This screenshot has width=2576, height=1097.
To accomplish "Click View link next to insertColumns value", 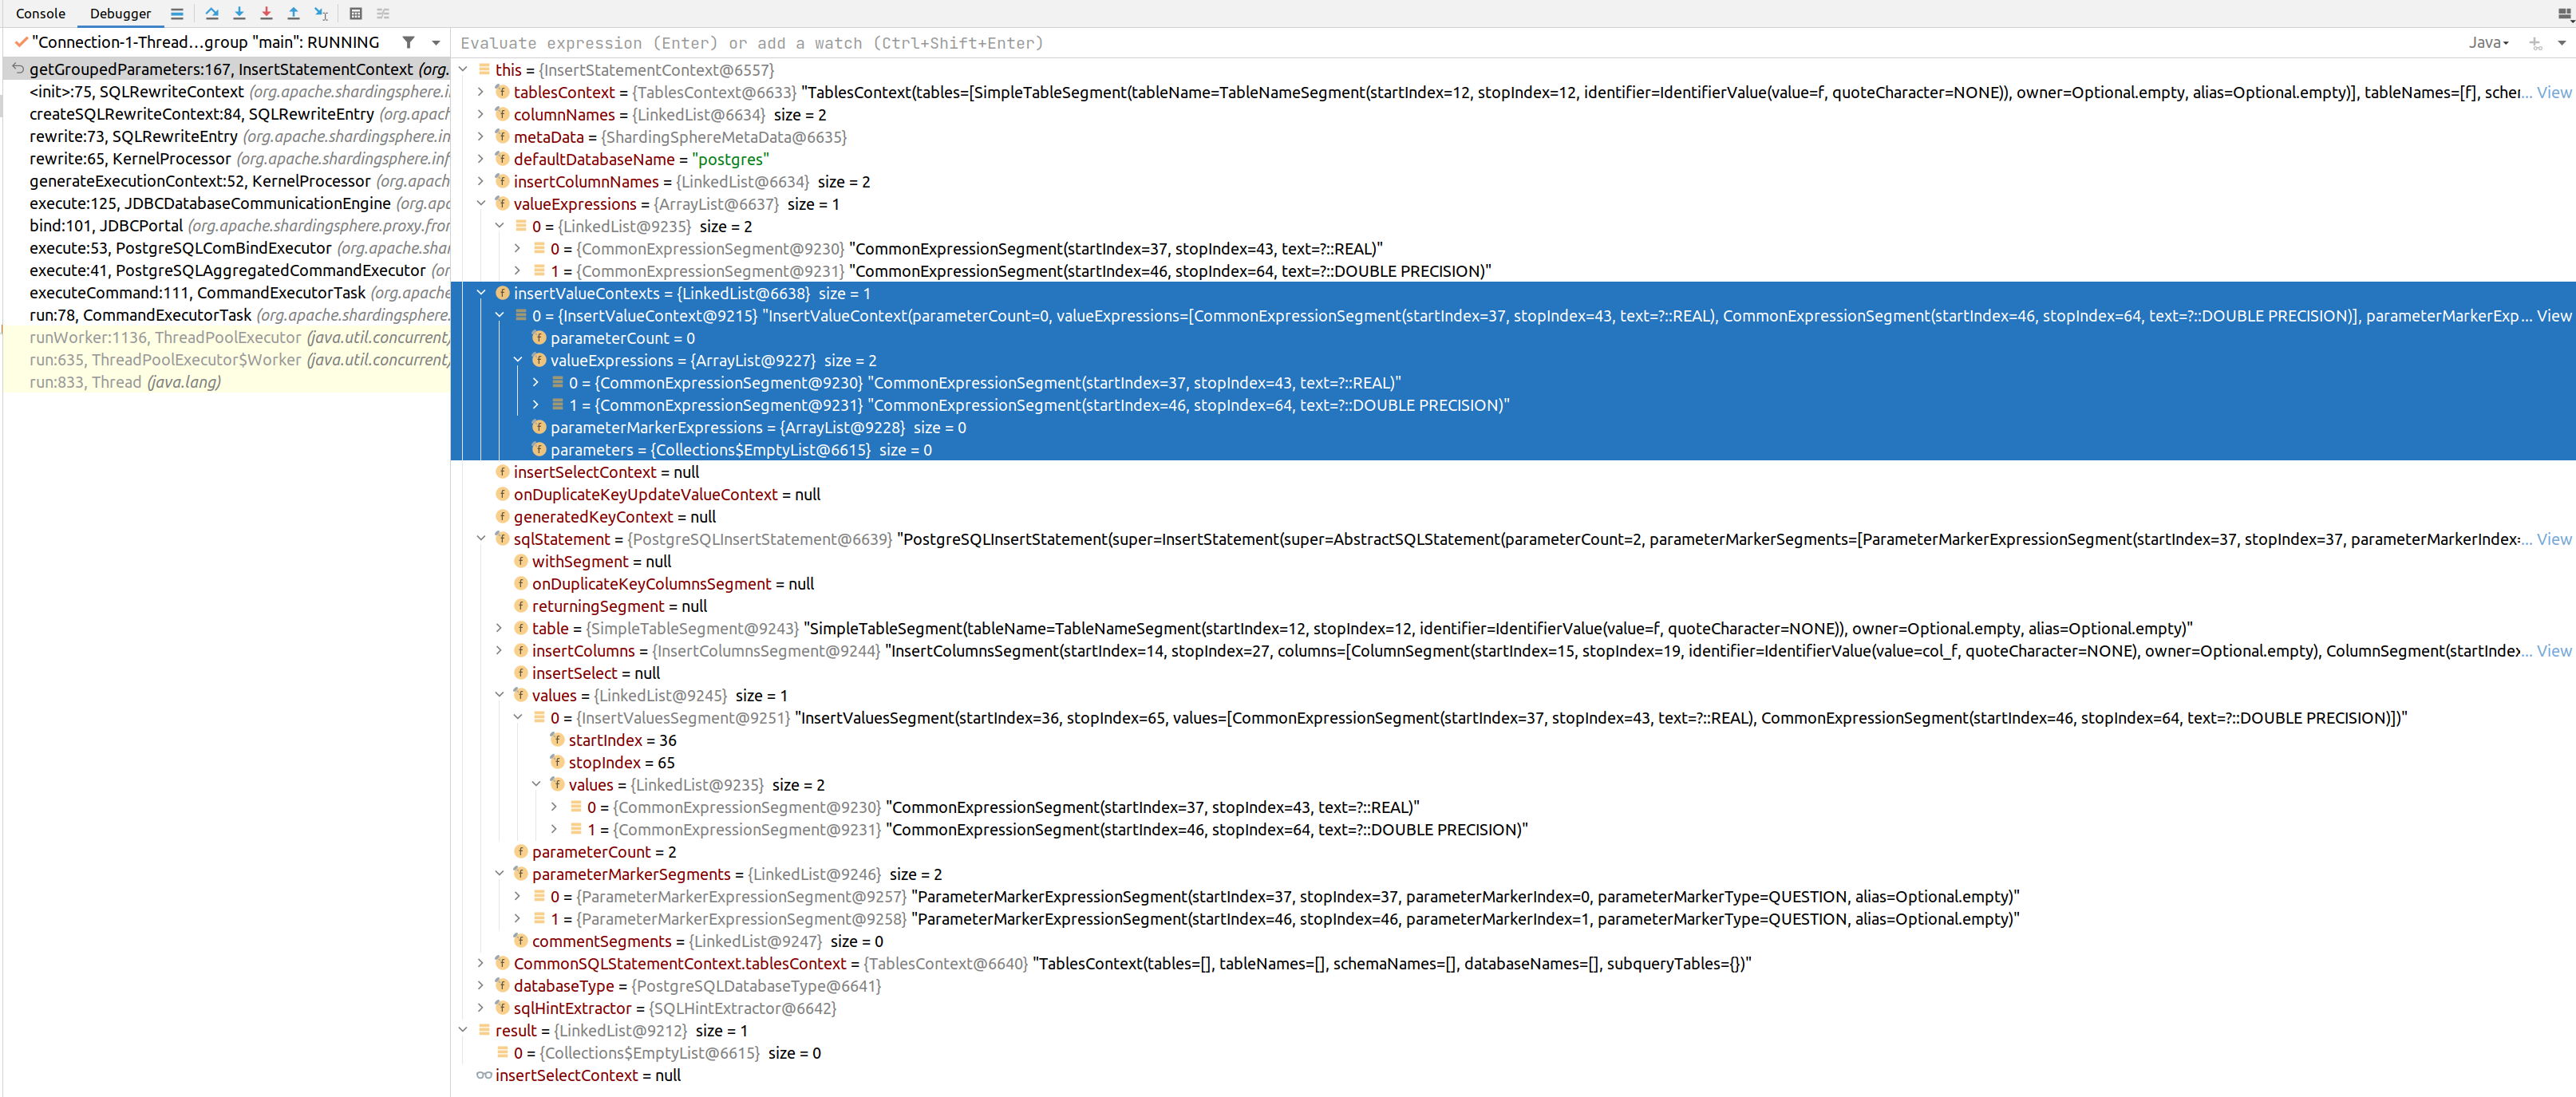I will pos(2553,650).
